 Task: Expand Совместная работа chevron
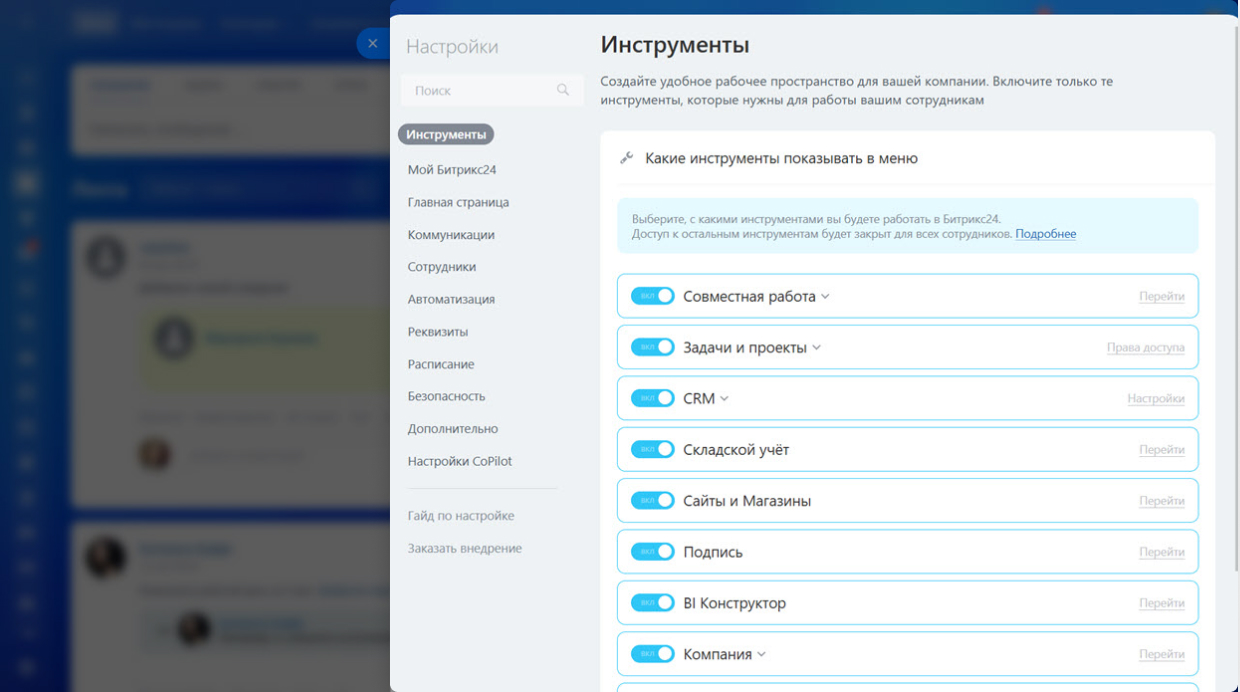(825, 297)
